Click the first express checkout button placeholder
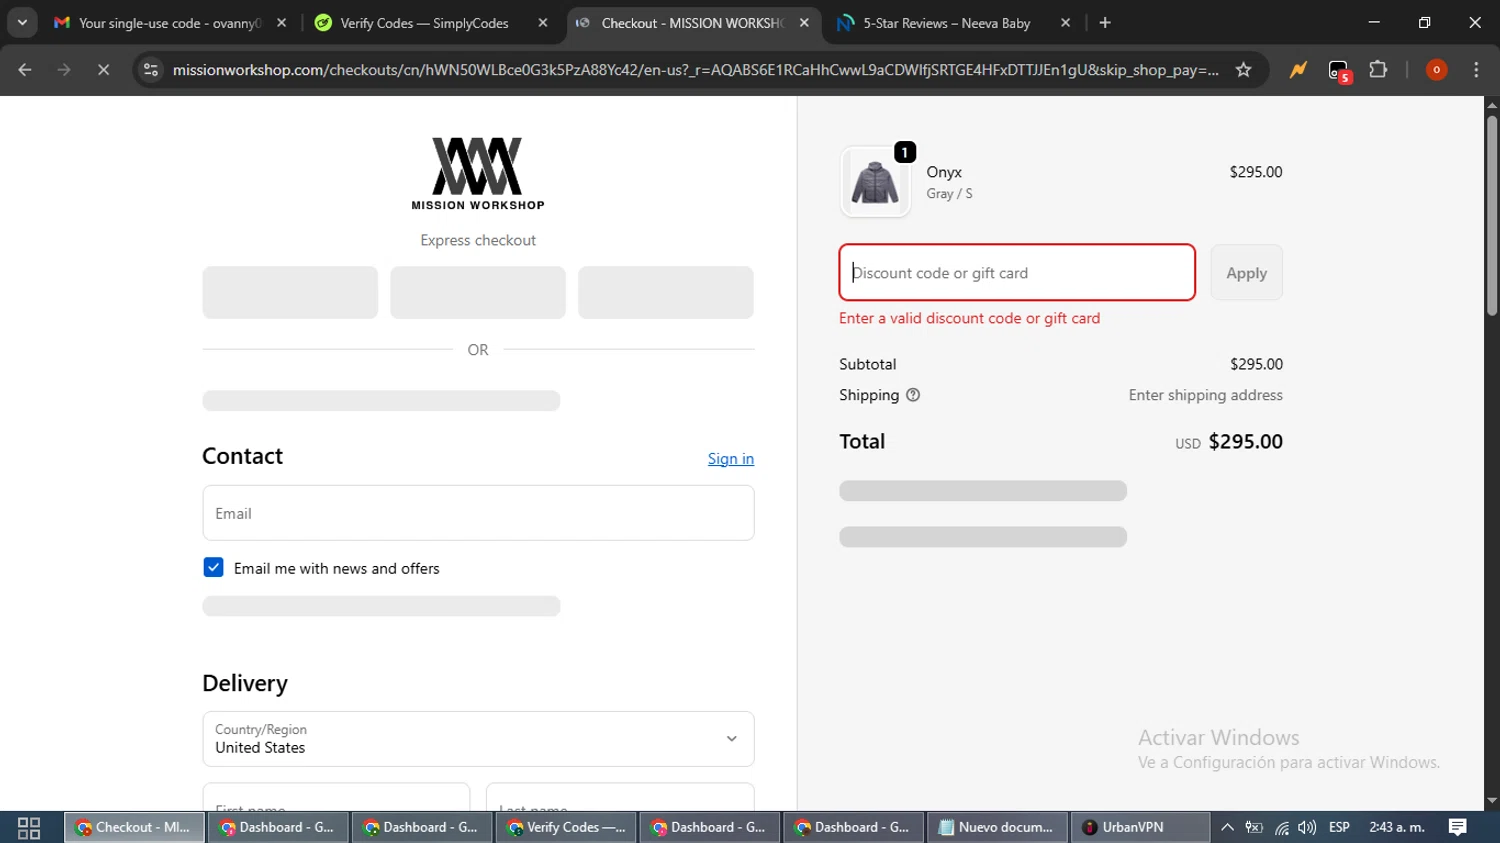Screen dimensions: 1500x843 pos(290,292)
